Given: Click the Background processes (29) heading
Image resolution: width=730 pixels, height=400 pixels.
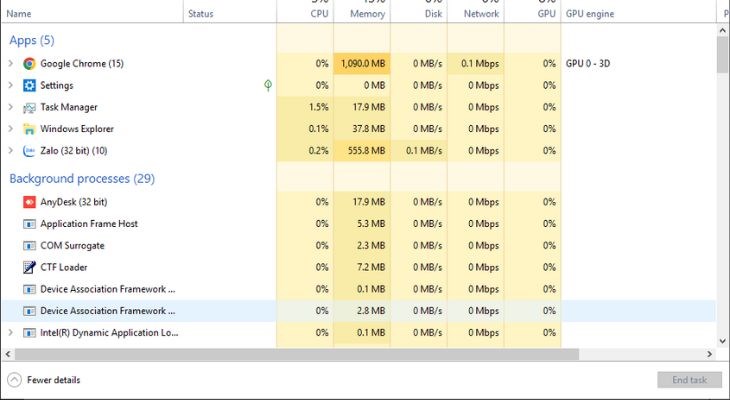Looking at the screenshot, I should click(x=82, y=178).
